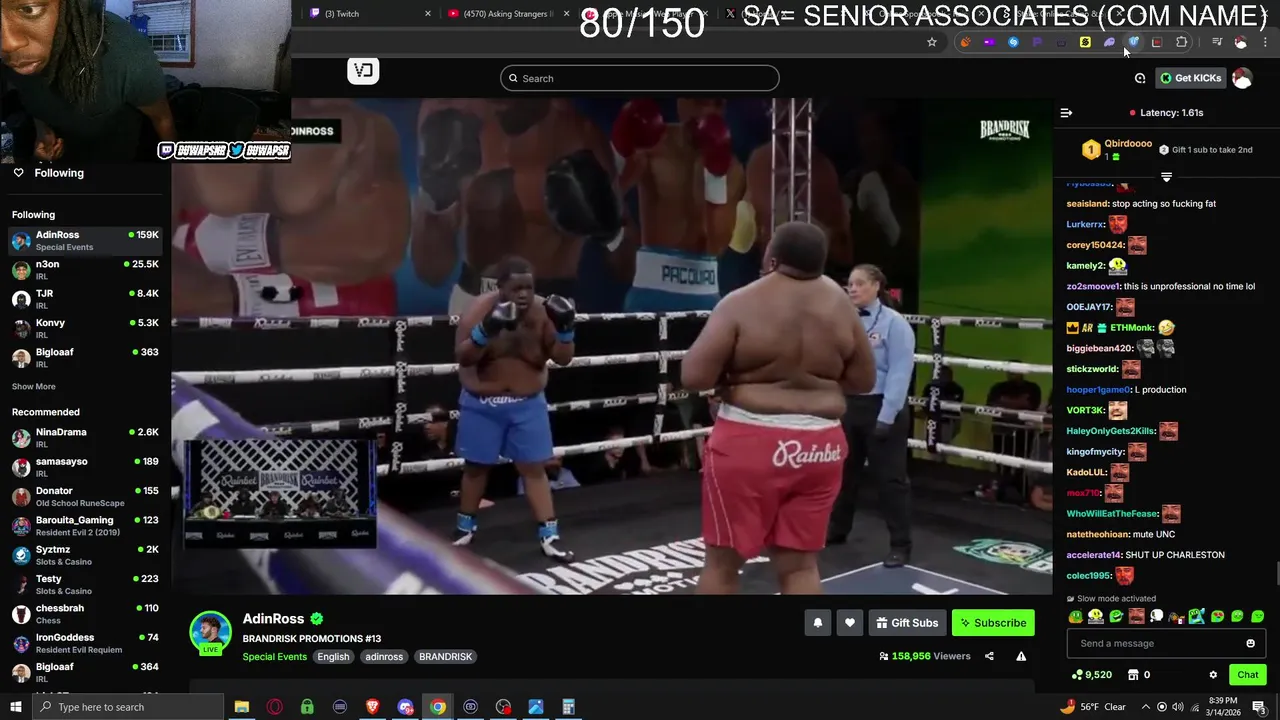Open IronGoddess Resident Evil Requiem channel
Viewport: 1280px width, 720px height.
[85, 642]
